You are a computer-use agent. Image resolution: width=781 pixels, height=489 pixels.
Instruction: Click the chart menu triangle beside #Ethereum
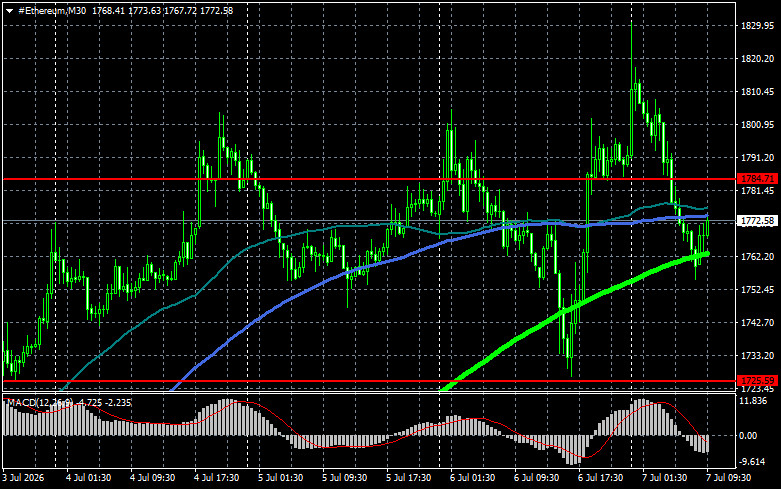tap(9, 11)
